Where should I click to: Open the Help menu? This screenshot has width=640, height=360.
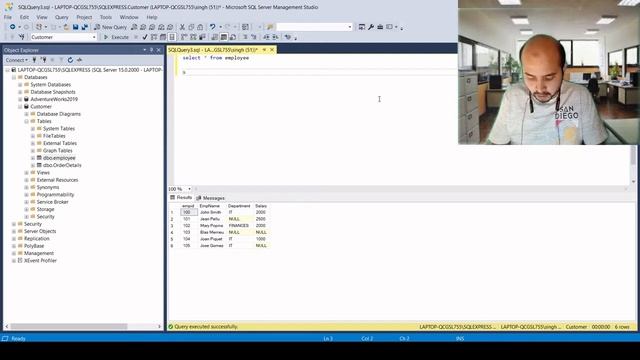(x=152, y=17)
